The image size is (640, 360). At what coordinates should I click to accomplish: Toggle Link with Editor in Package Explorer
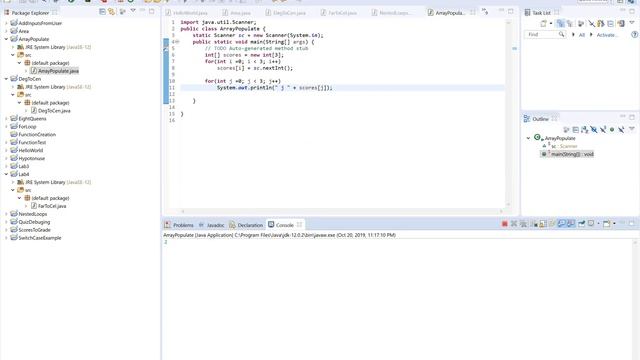tap(111, 12)
